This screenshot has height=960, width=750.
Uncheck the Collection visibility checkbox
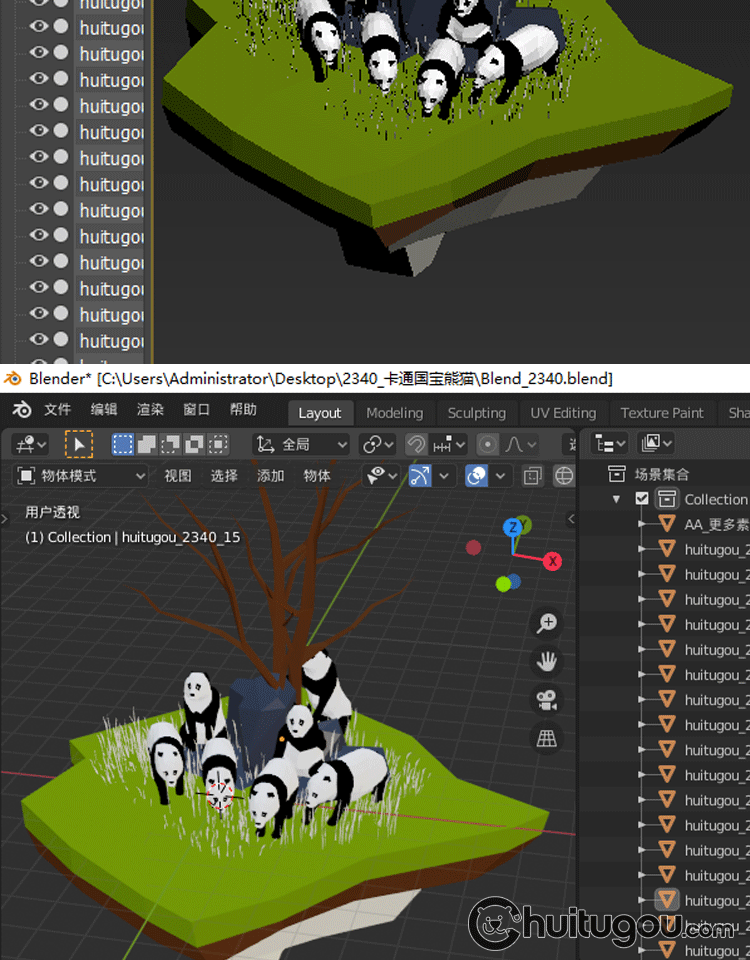pyautogui.click(x=642, y=499)
